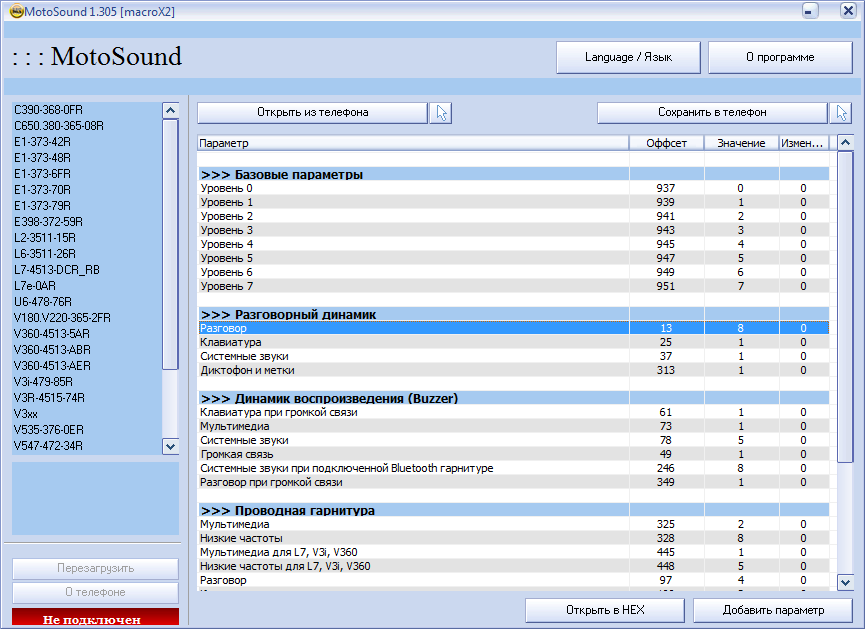Select the Уровень 7 parameter row
Screen dimensions: 865x629
tap(513, 286)
